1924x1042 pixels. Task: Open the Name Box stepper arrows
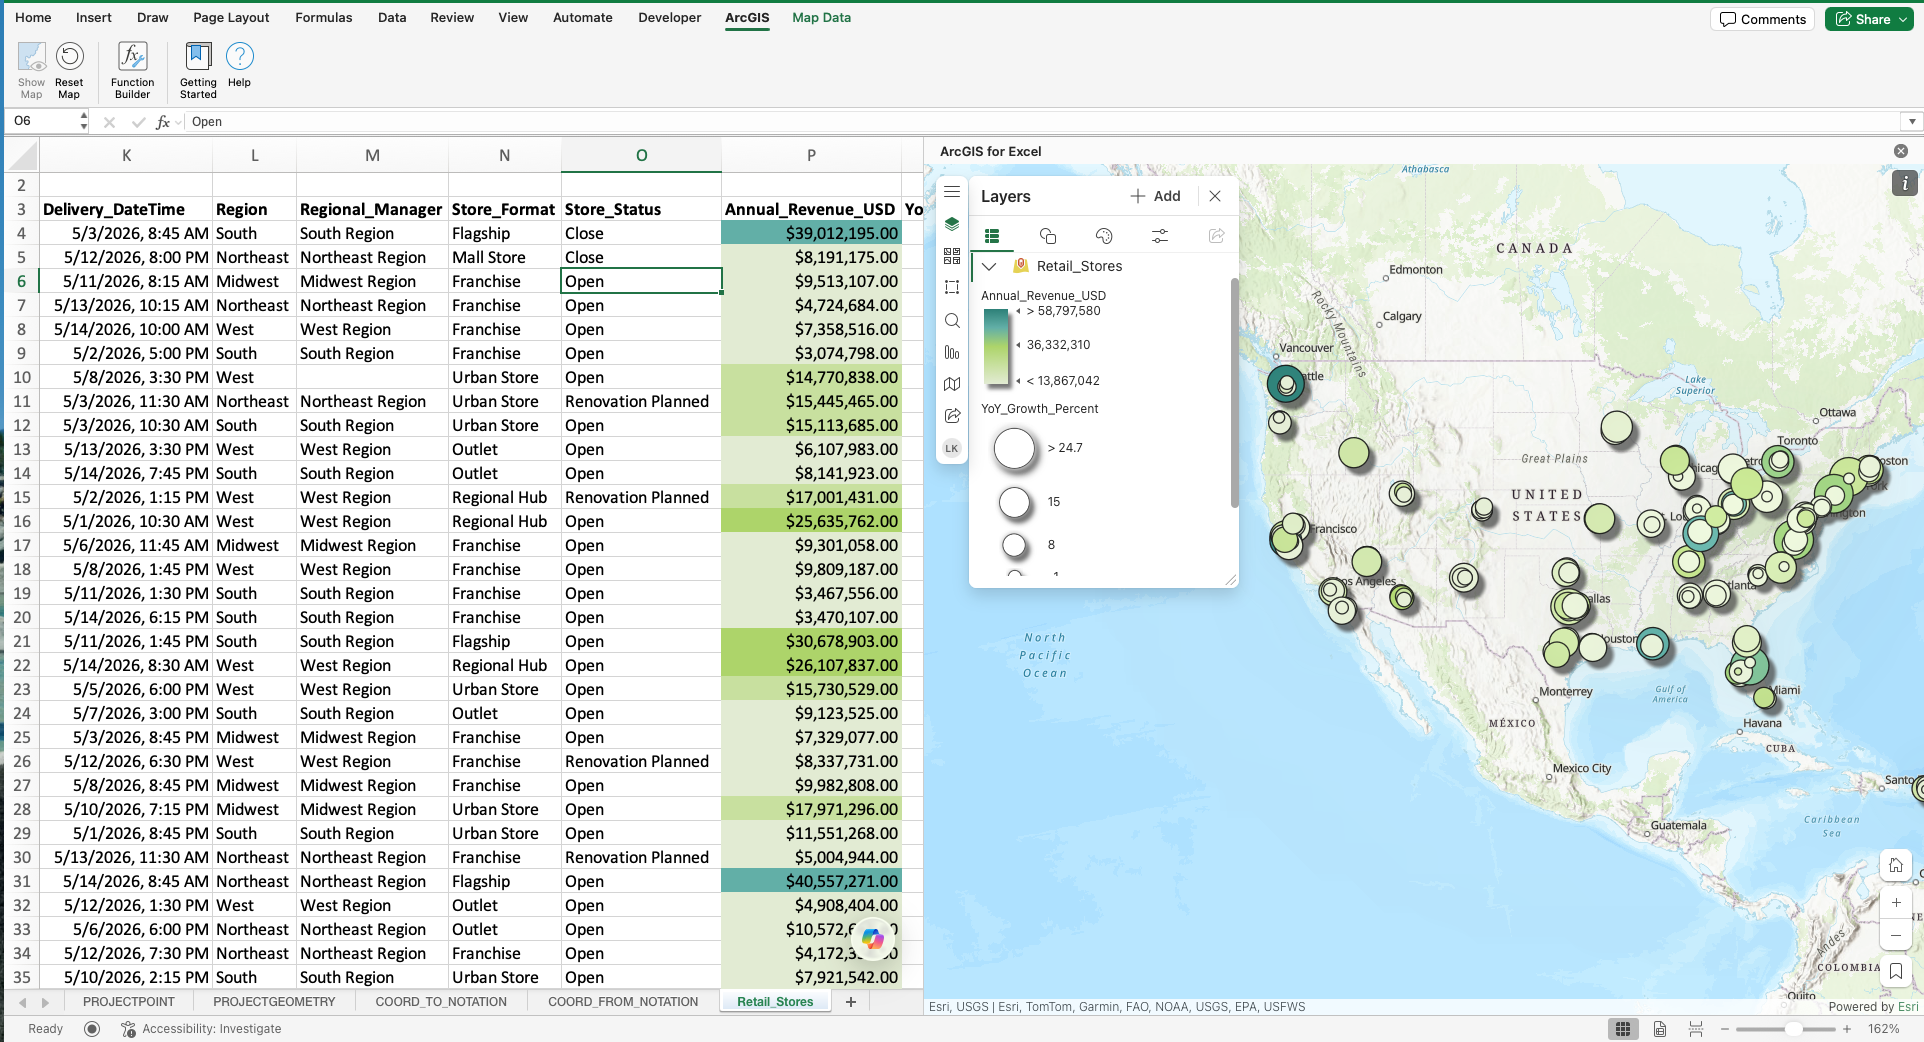point(84,121)
